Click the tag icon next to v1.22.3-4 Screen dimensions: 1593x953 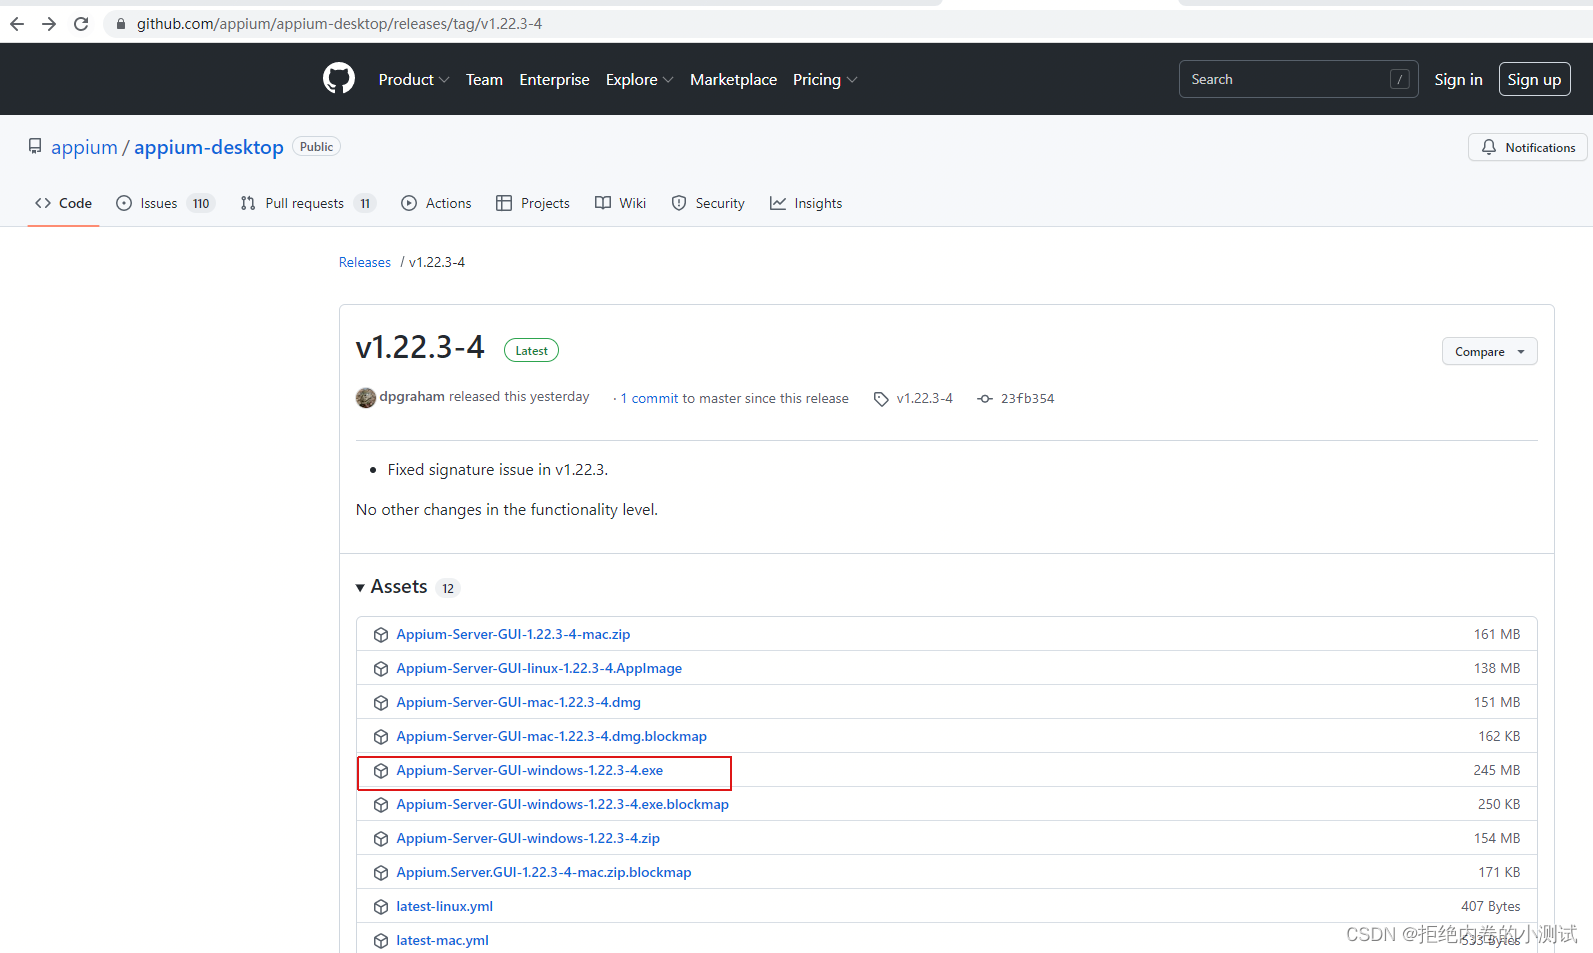(881, 399)
